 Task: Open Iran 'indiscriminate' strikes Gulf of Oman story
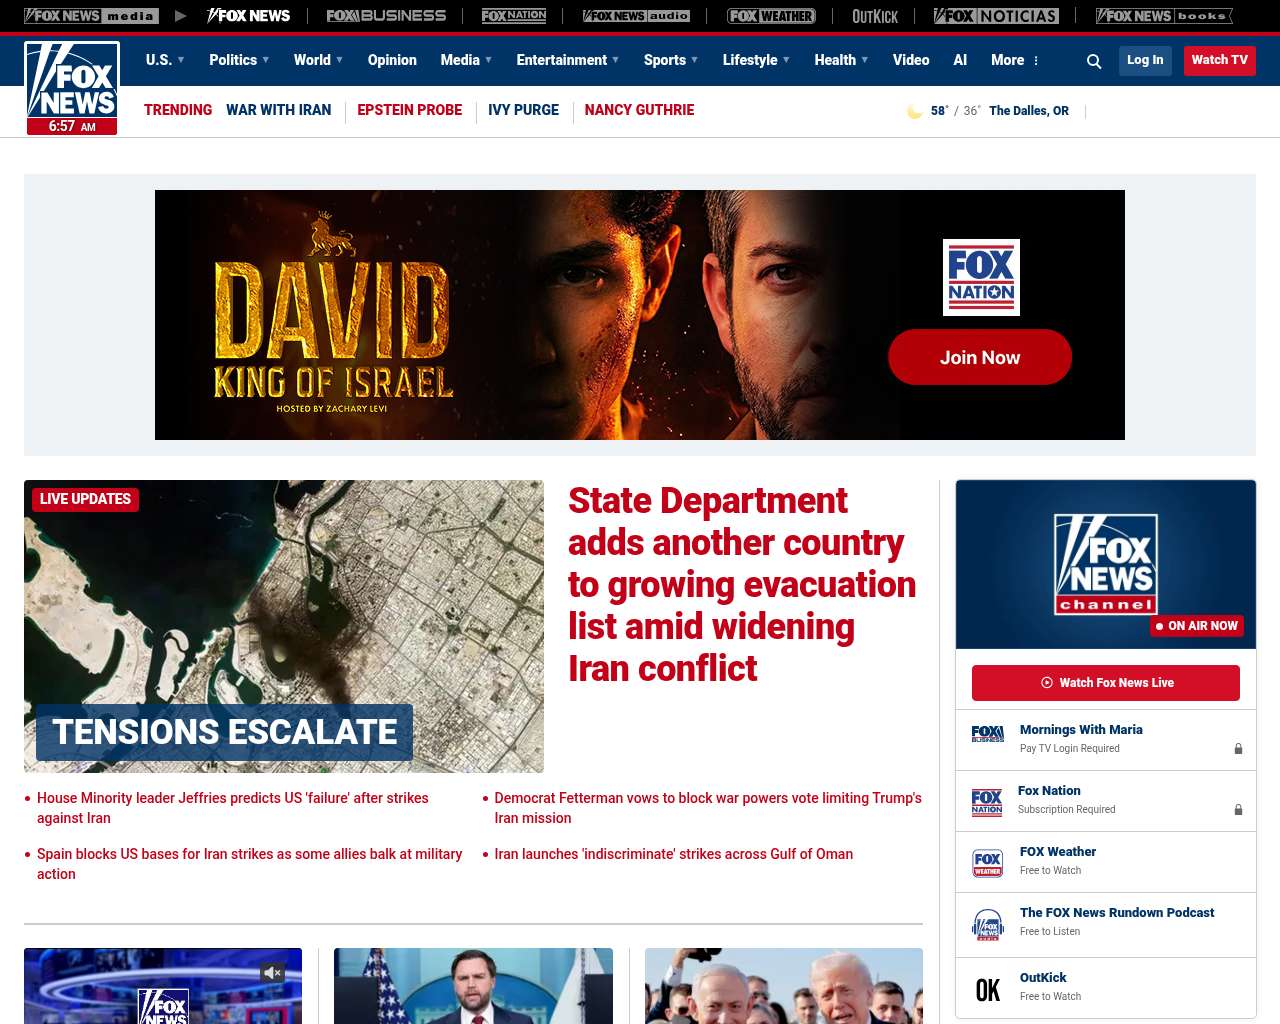click(x=673, y=854)
